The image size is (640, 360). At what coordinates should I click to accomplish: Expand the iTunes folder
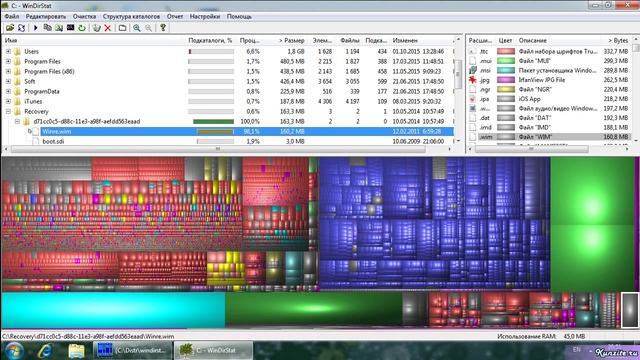pyautogui.click(x=8, y=101)
